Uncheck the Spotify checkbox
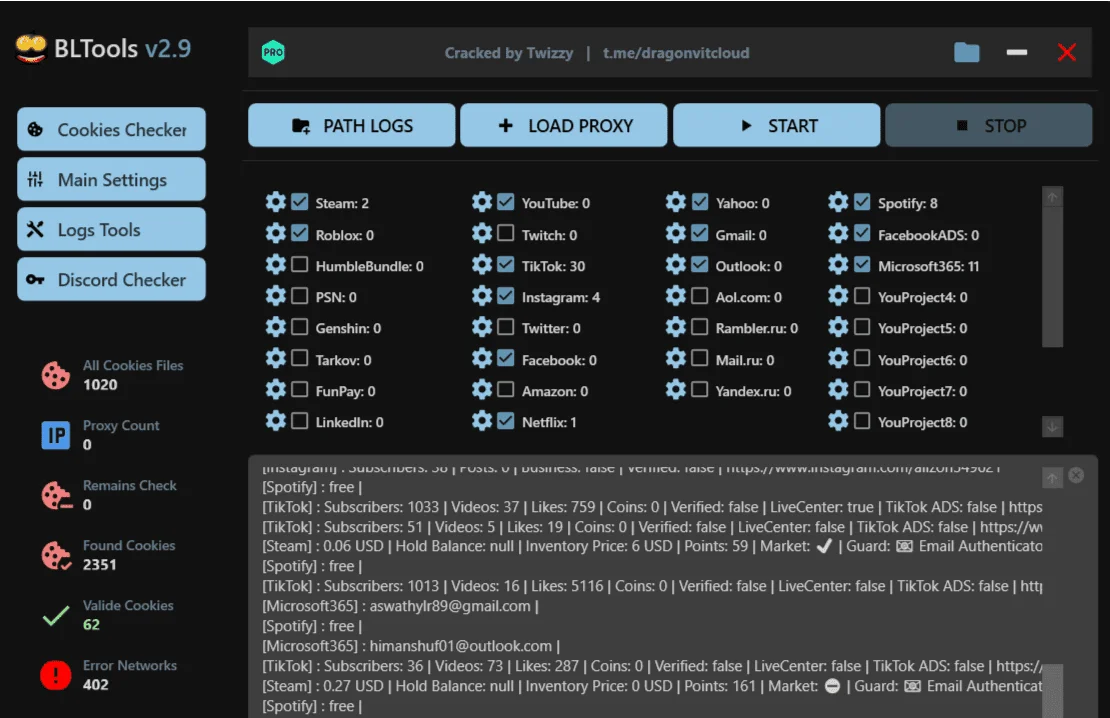 [862, 203]
